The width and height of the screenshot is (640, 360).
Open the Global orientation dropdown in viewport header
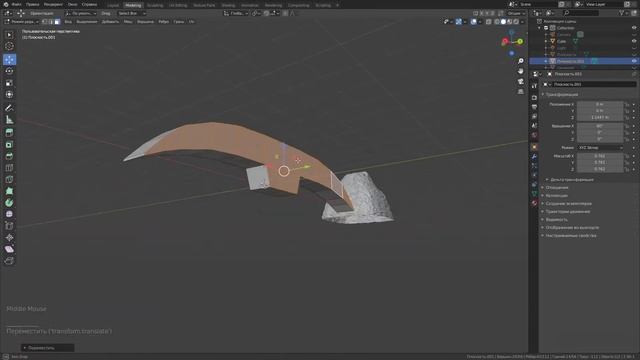pyautogui.click(x=236, y=13)
